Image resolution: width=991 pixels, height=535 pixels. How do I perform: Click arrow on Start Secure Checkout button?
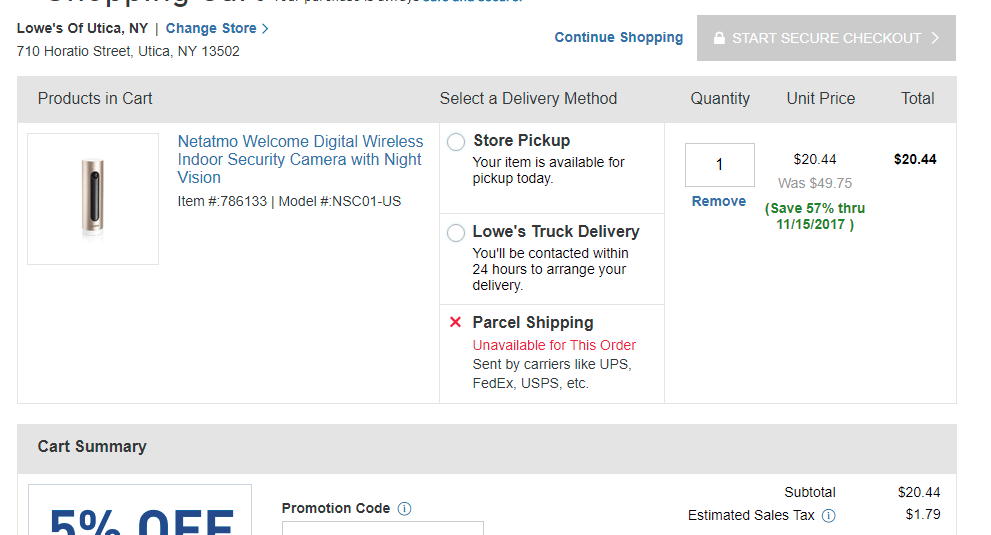click(x=935, y=38)
